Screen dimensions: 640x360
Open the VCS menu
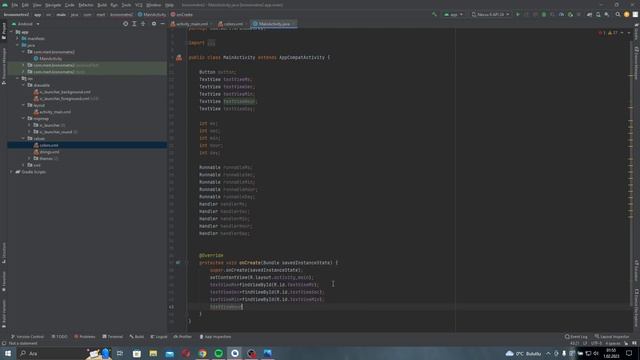139,5
